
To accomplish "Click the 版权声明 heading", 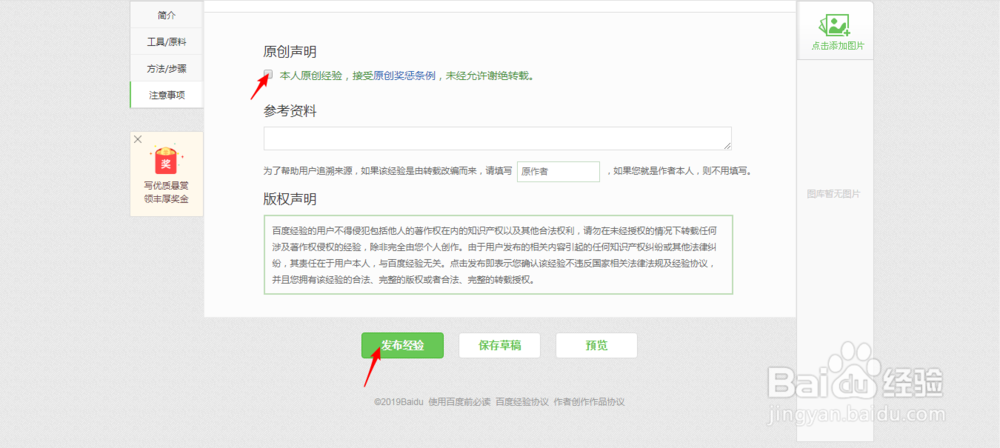I will pos(290,199).
